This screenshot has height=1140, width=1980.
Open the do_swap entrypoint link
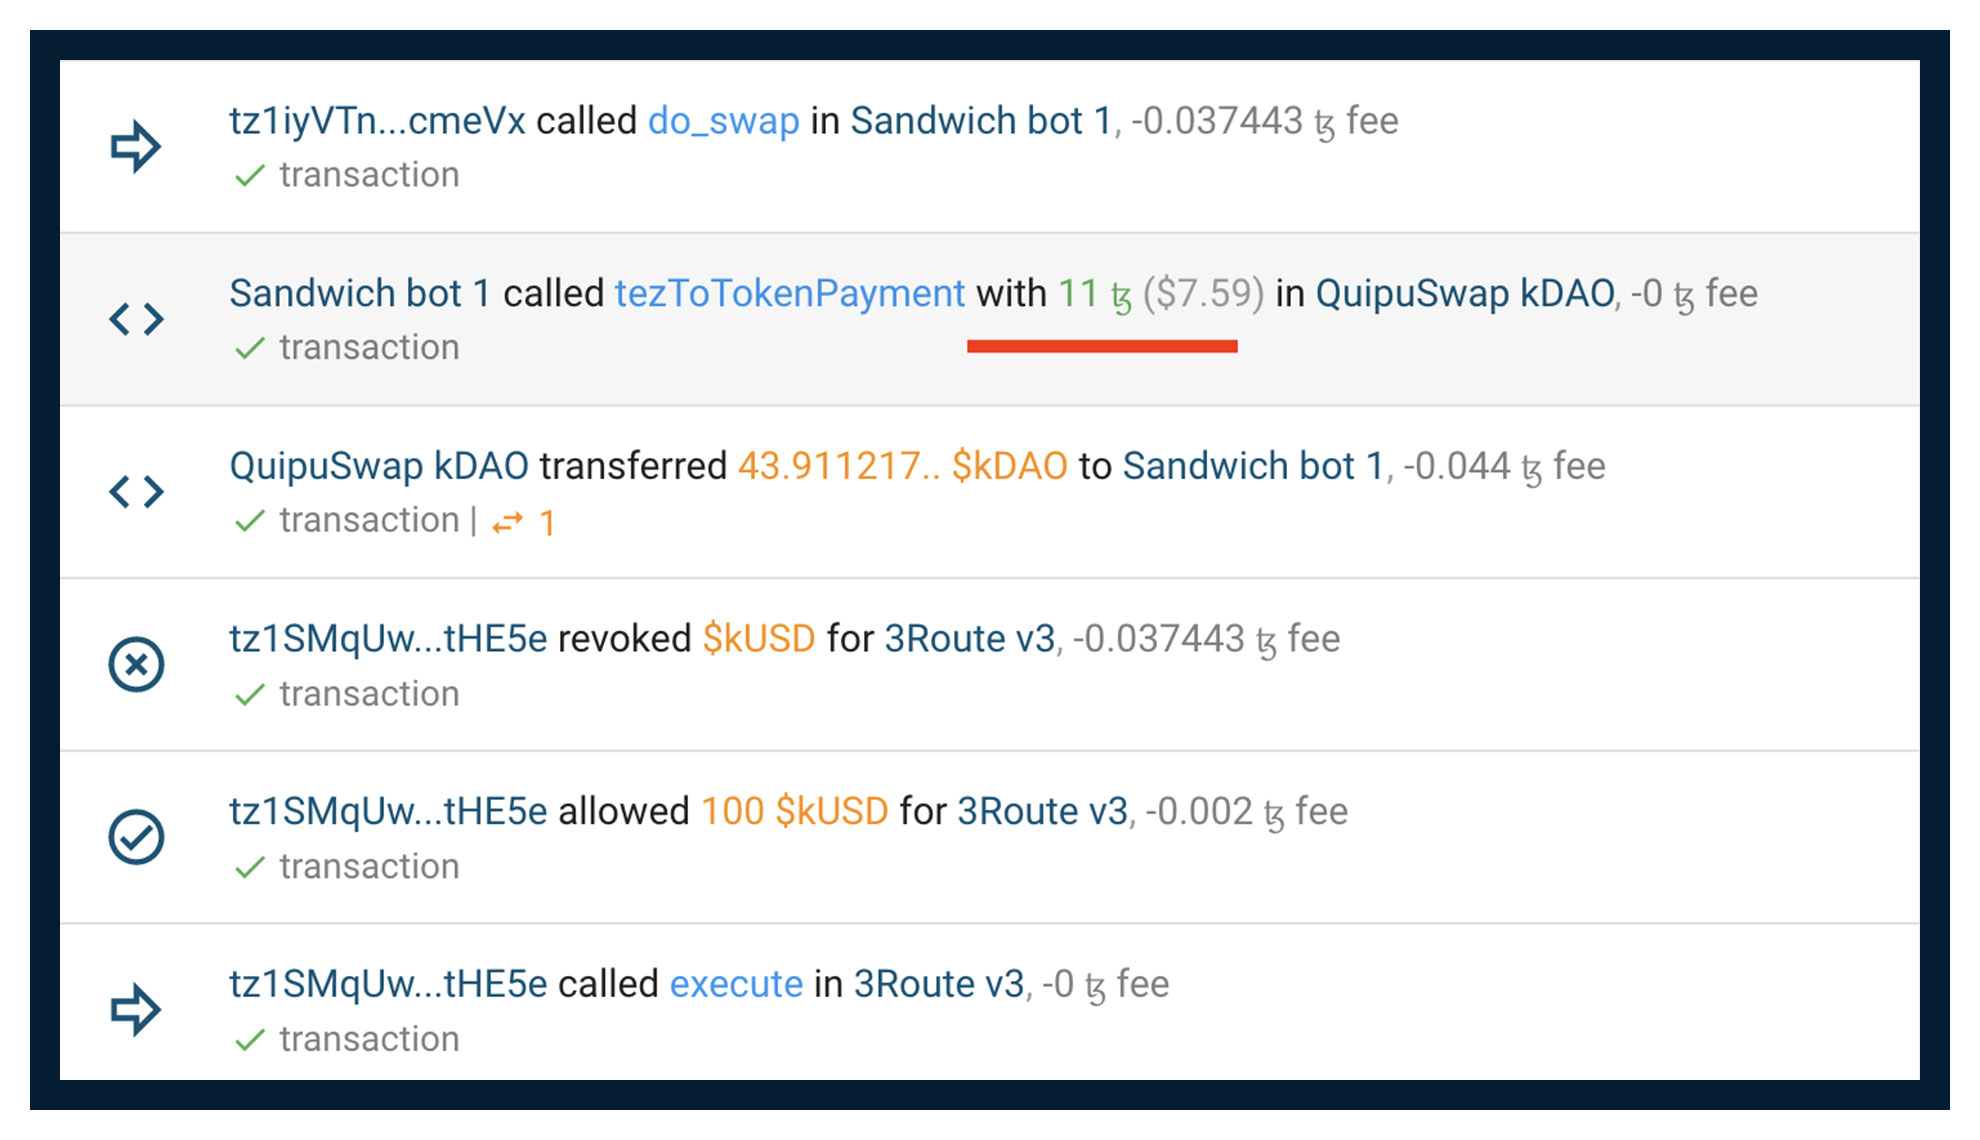[723, 121]
